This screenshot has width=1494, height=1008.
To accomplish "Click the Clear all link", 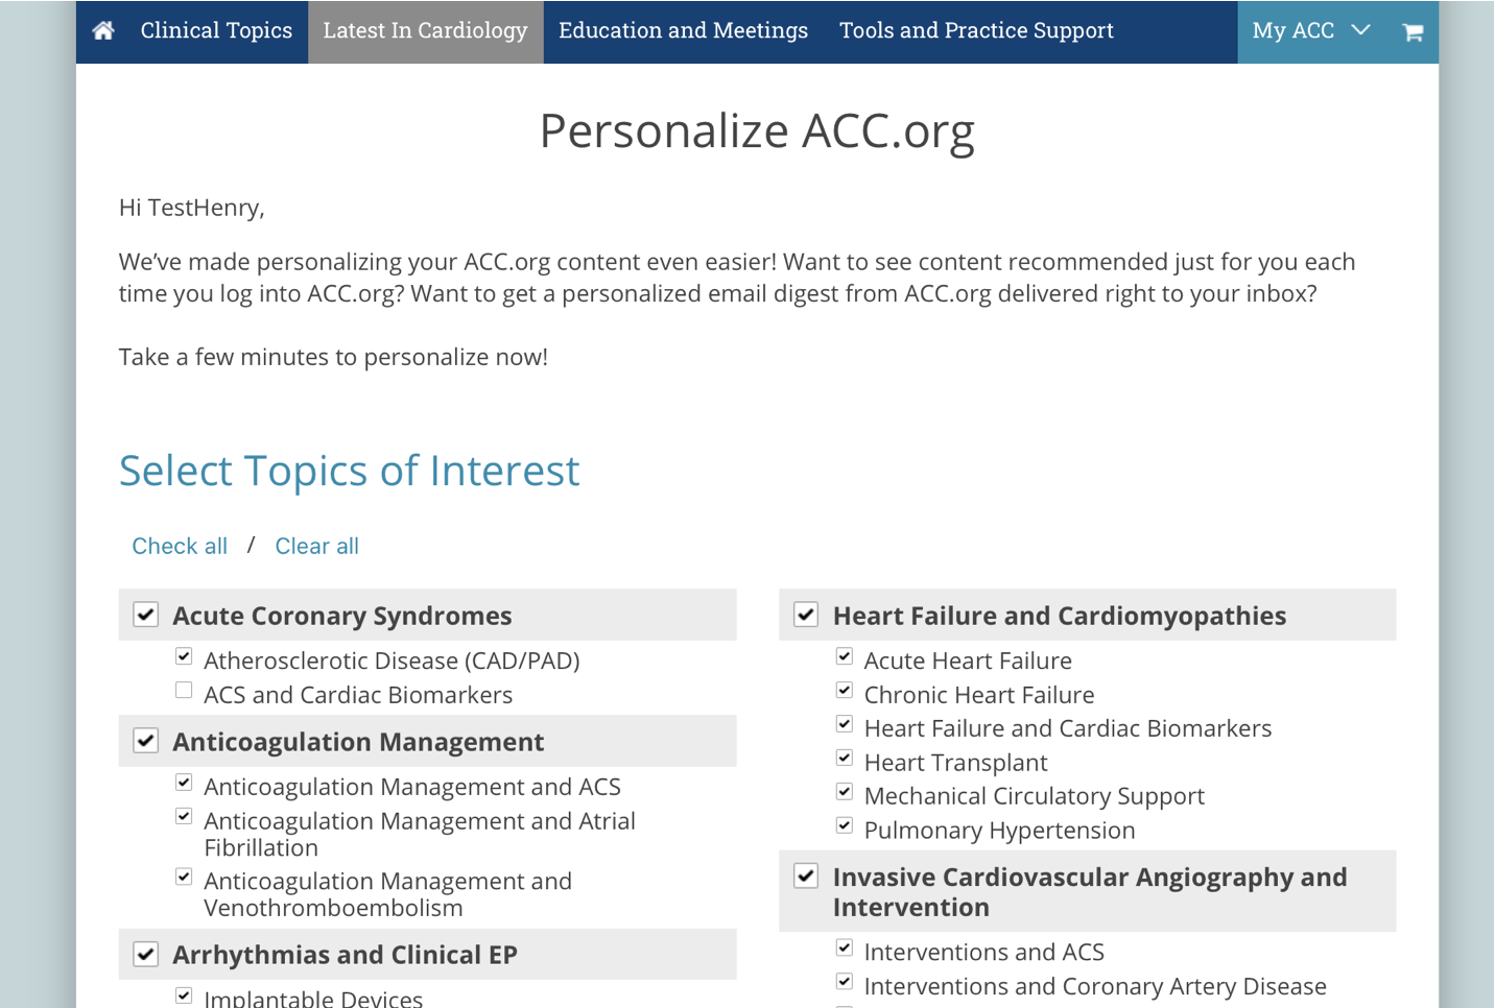I will [317, 546].
